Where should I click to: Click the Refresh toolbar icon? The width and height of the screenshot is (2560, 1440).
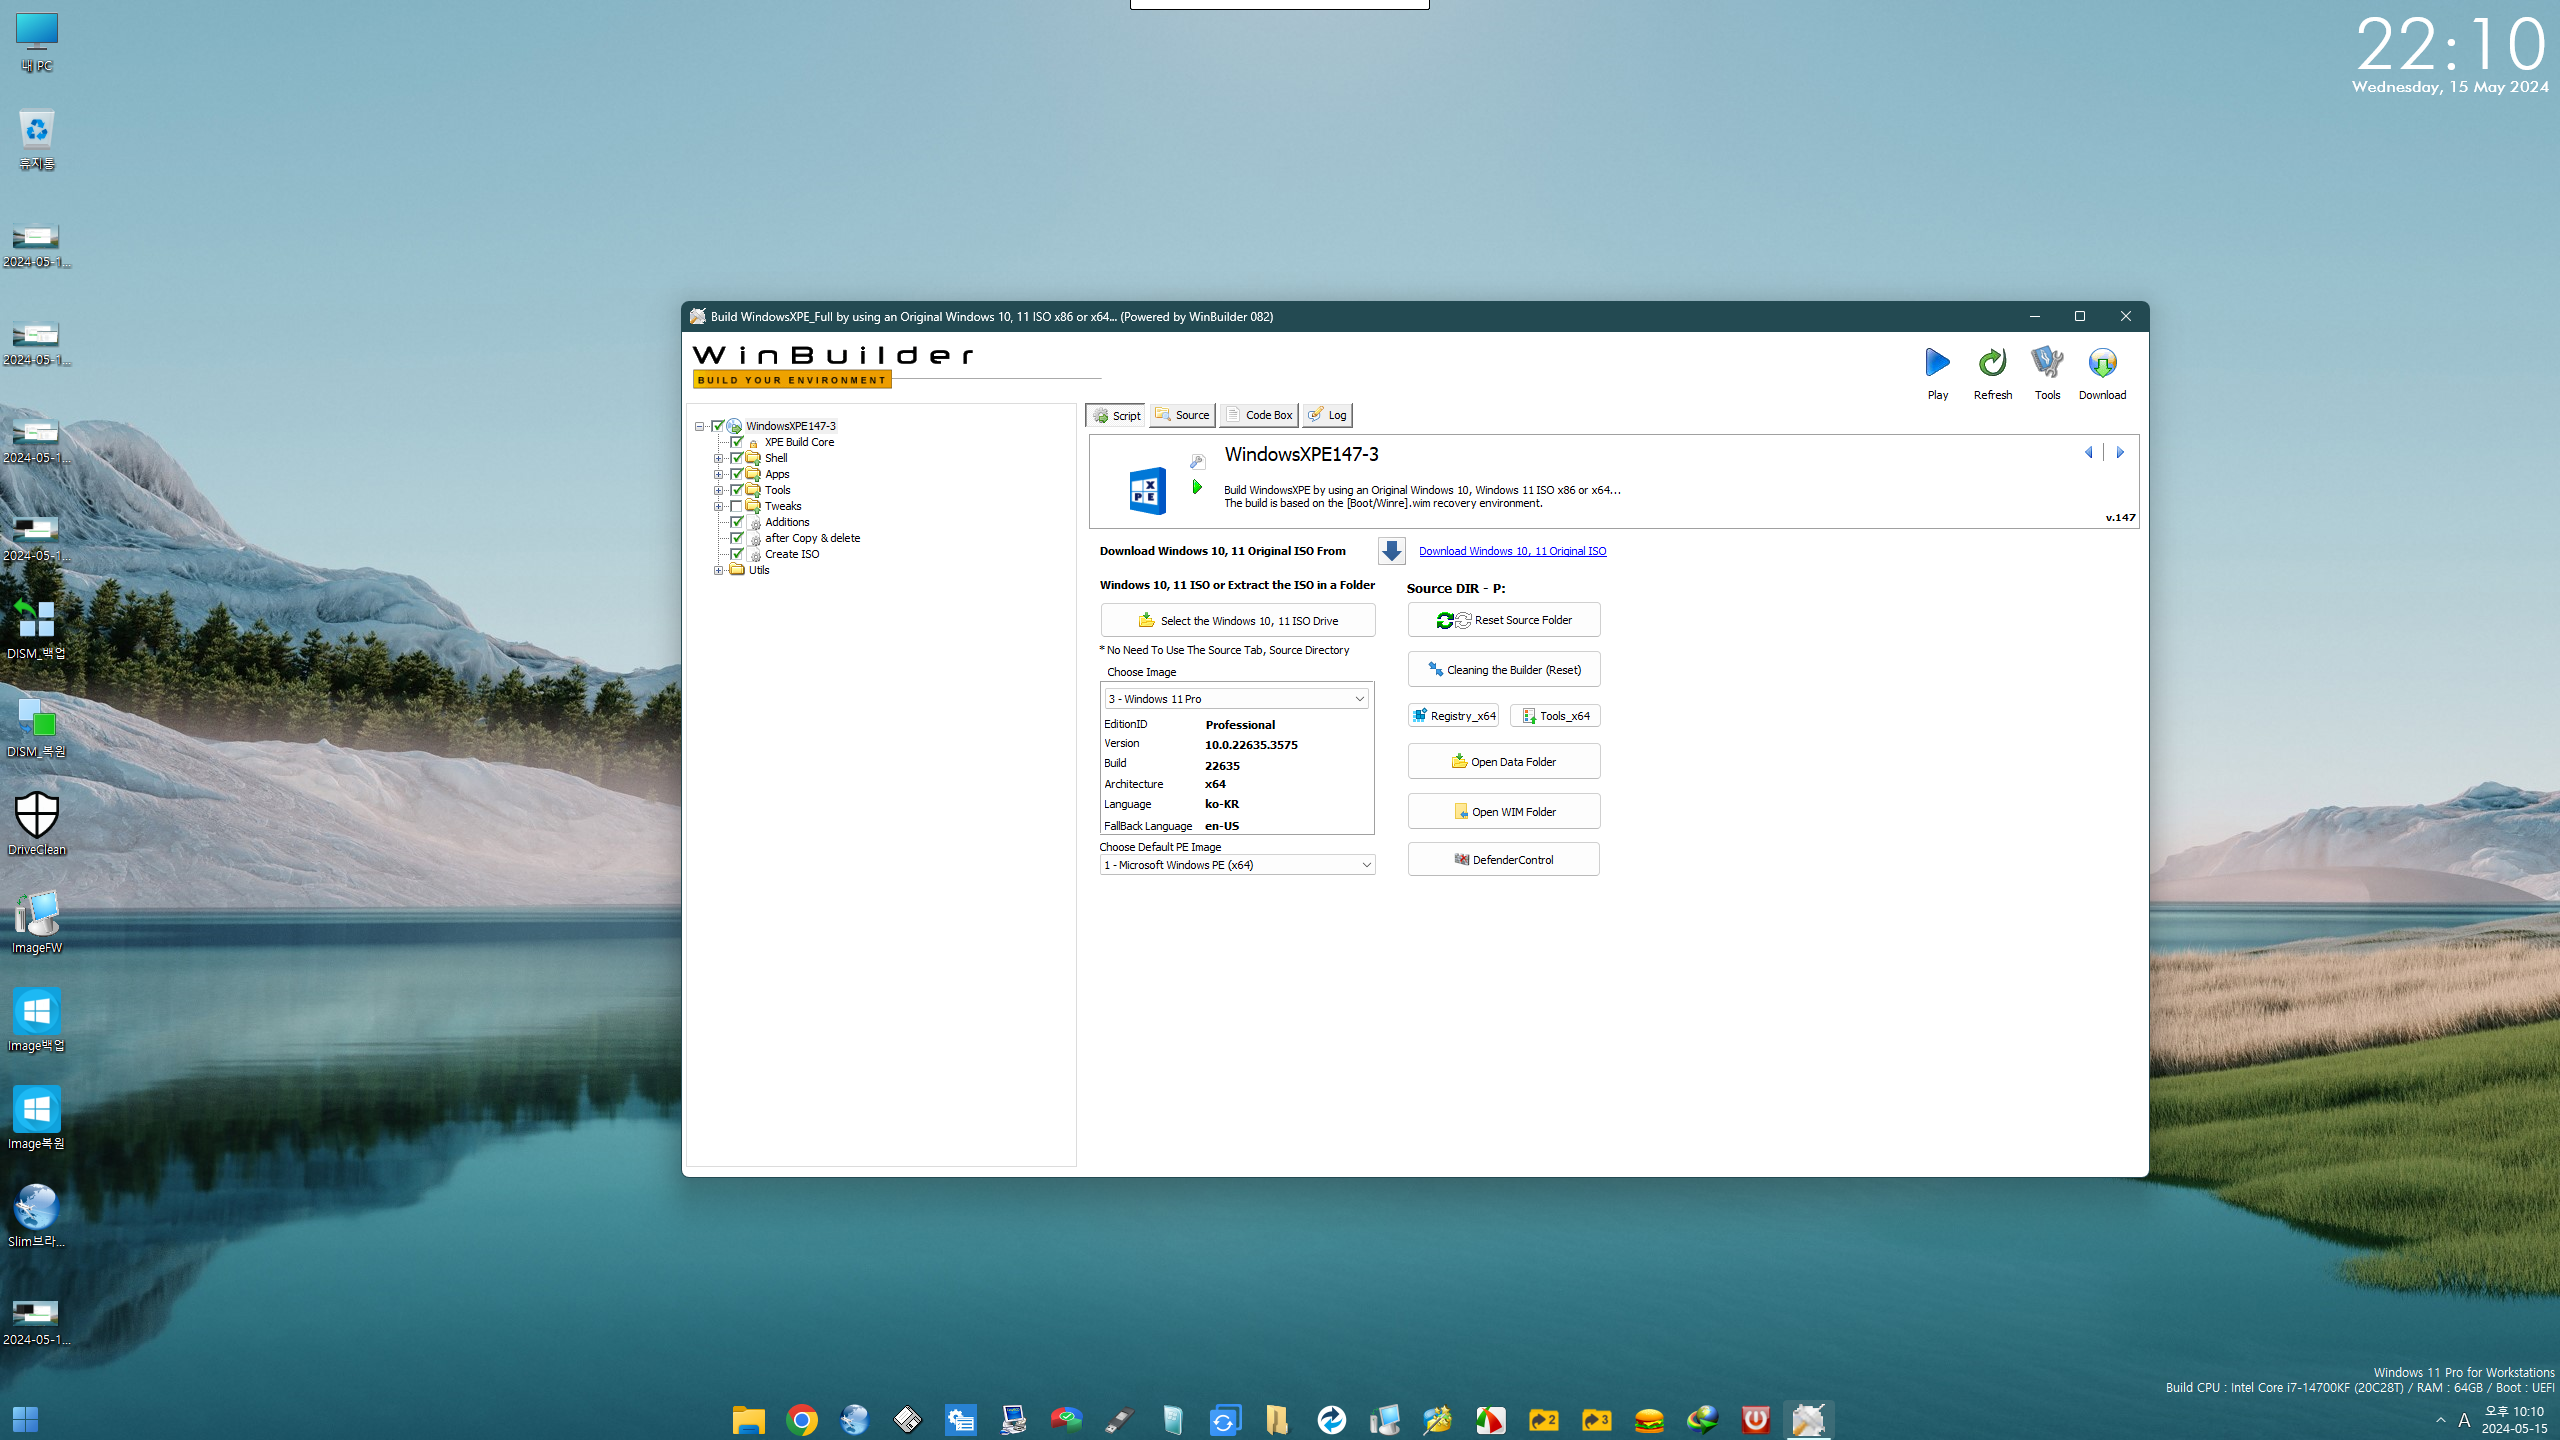1992,363
